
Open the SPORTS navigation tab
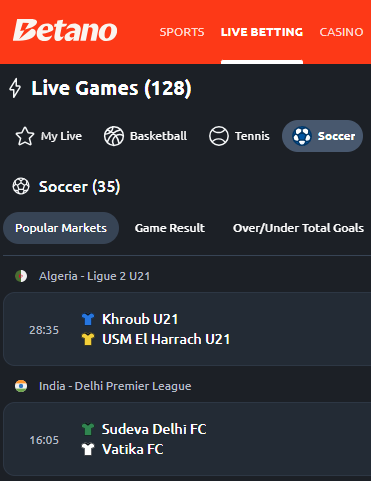click(x=182, y=32)
